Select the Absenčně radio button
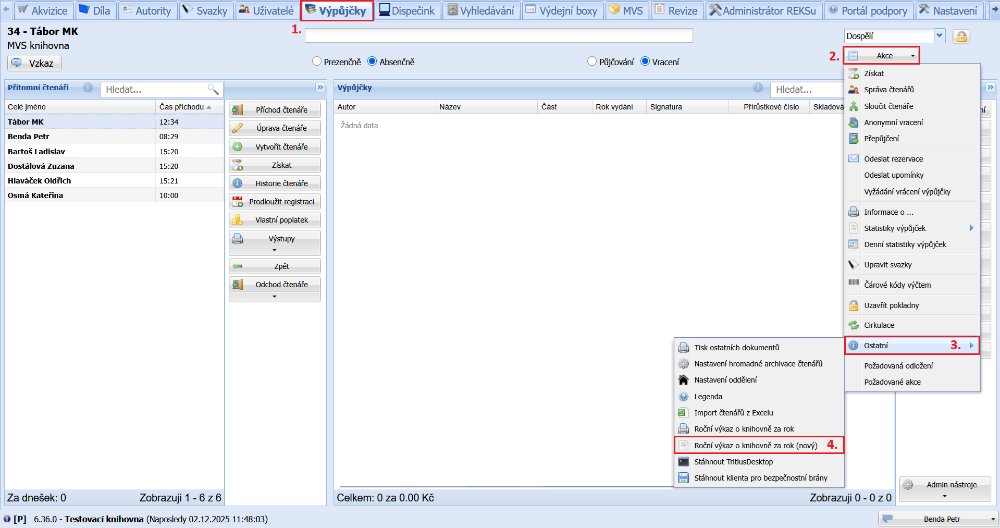 372,61
